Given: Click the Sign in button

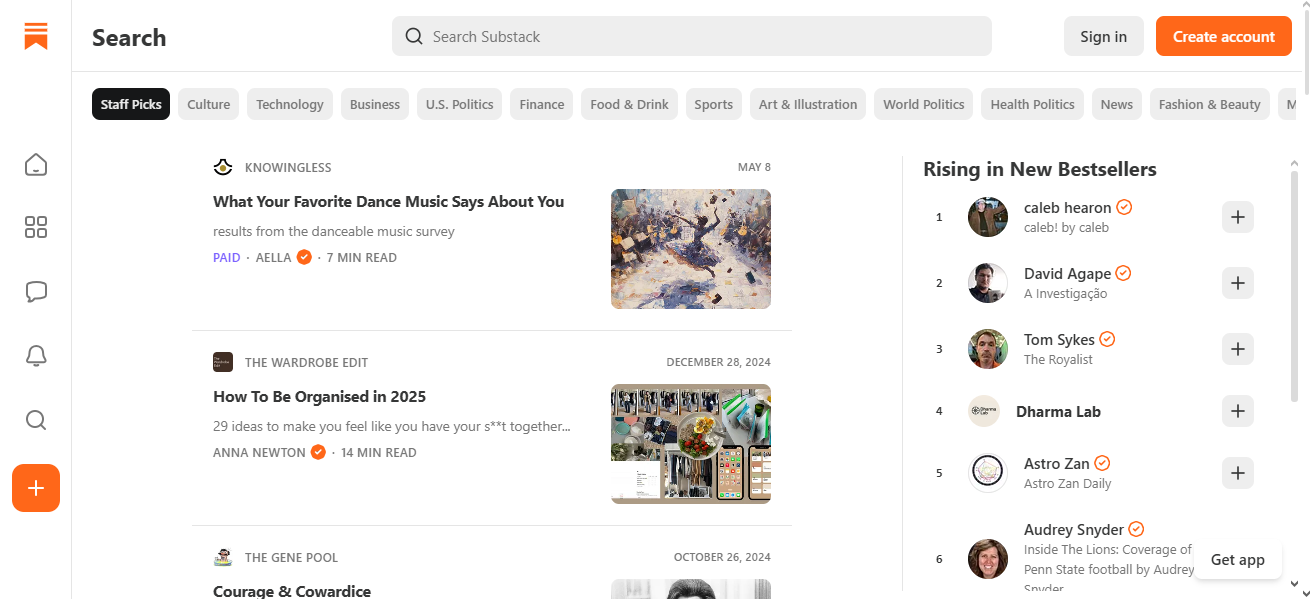Looking at the screenshot, I should (x=1103, y=37).
